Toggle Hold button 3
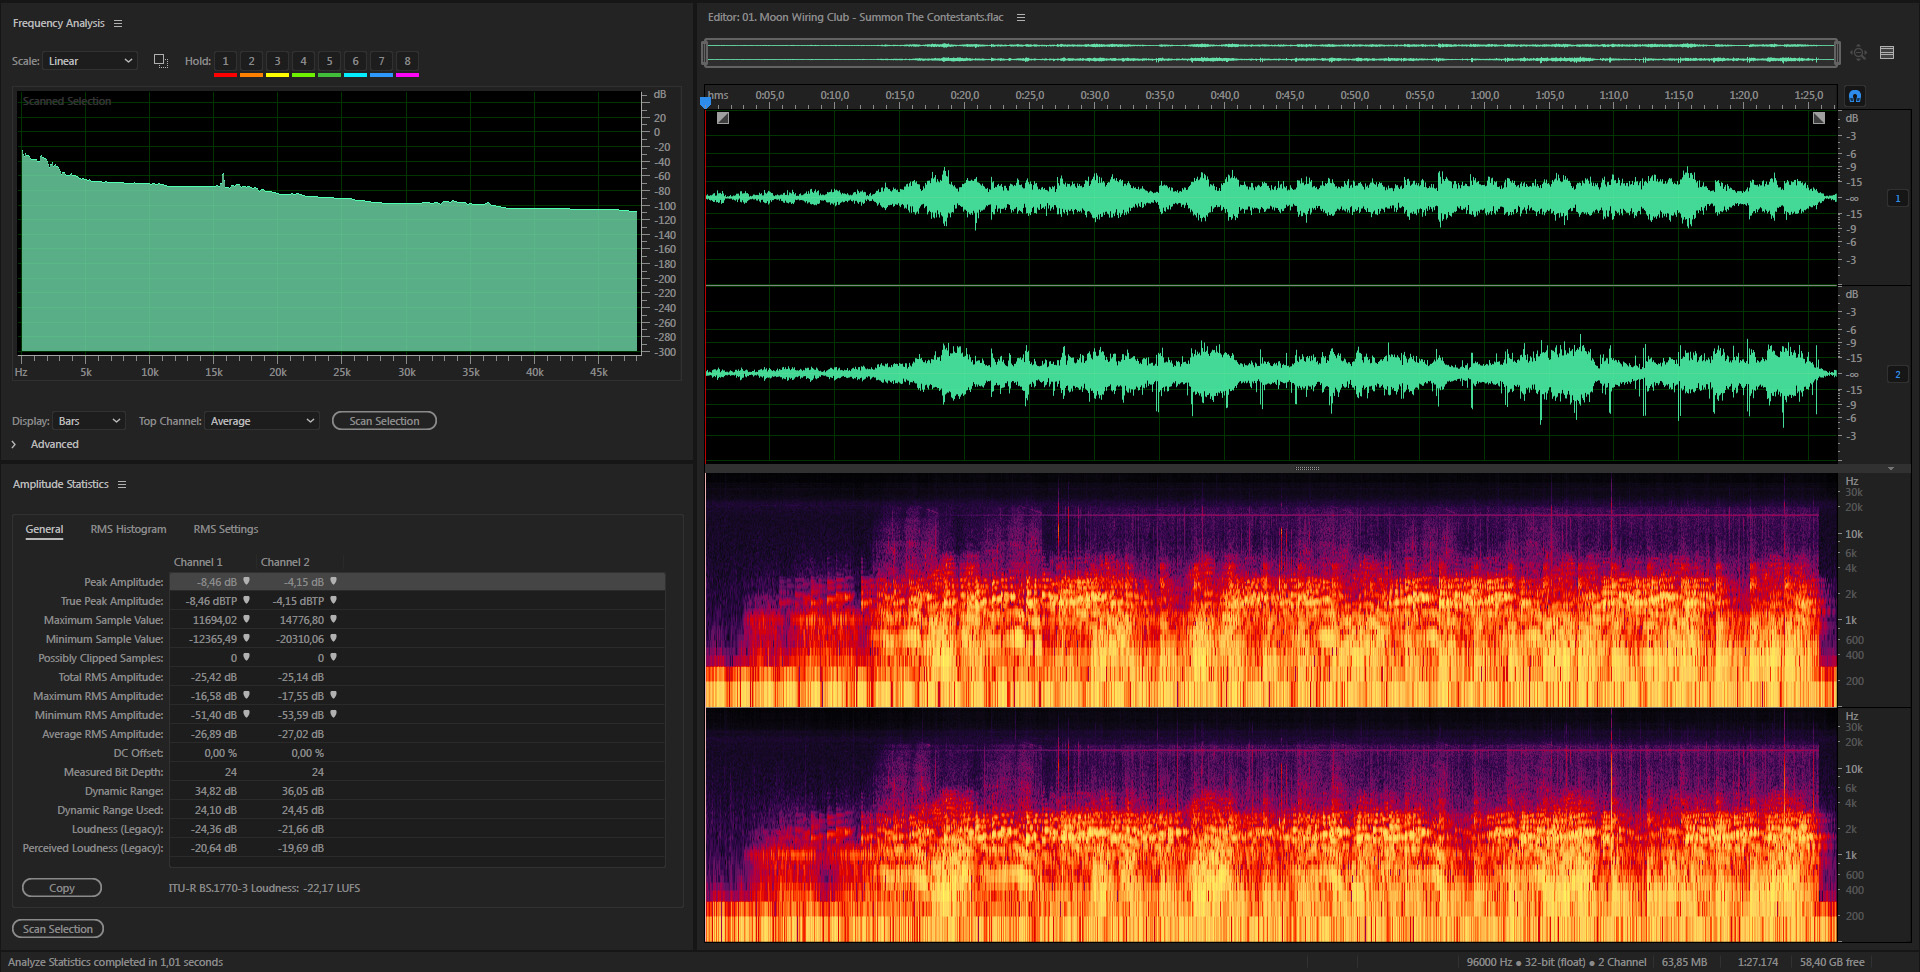 click(277, 62)
